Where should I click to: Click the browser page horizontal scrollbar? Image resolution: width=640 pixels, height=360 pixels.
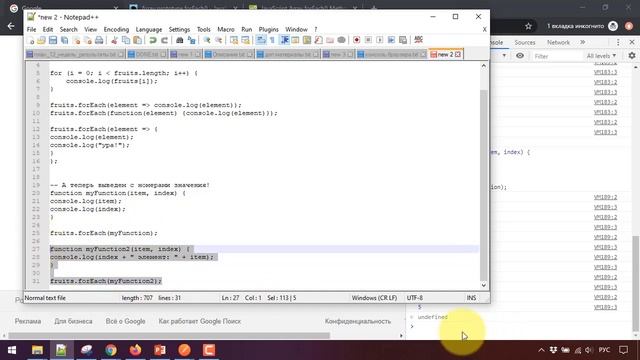169,336
